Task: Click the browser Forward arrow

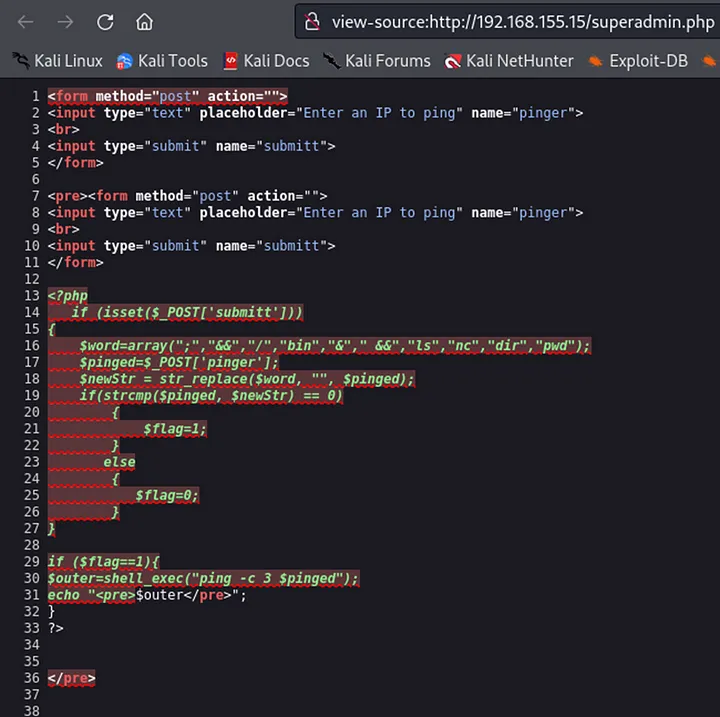Action: coord(65,22)
